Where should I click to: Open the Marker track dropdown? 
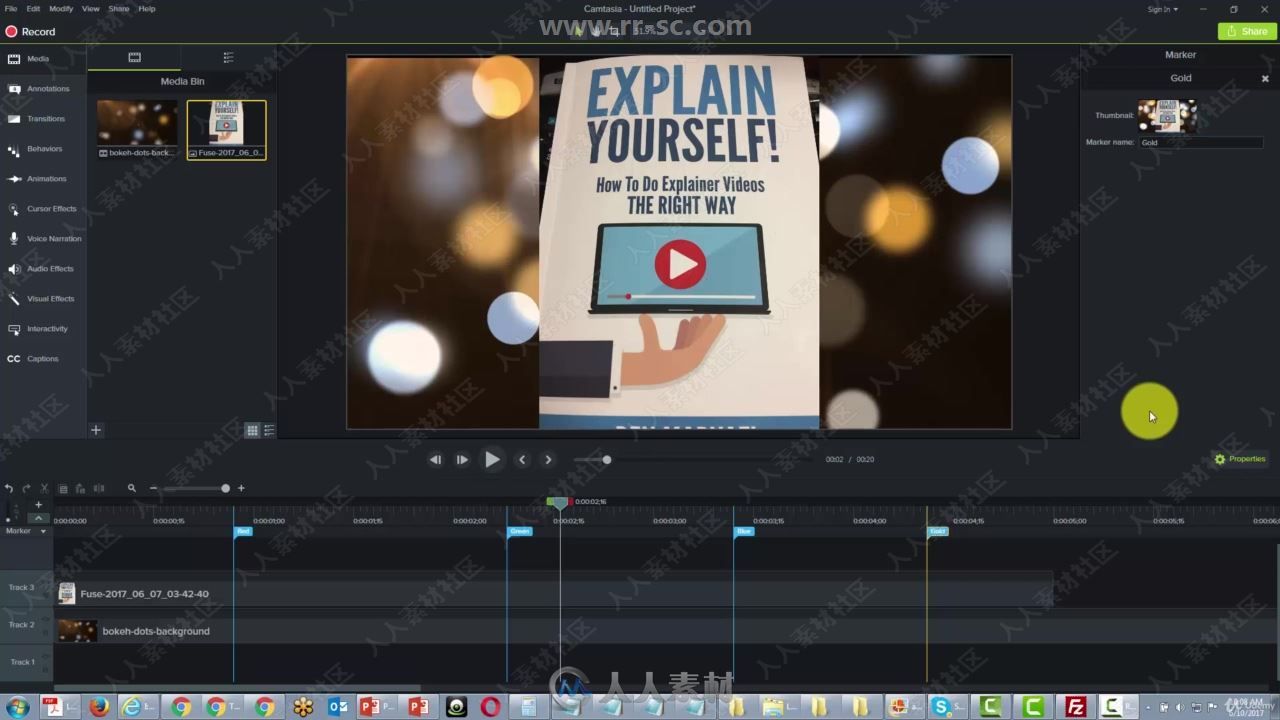point(42,531)
